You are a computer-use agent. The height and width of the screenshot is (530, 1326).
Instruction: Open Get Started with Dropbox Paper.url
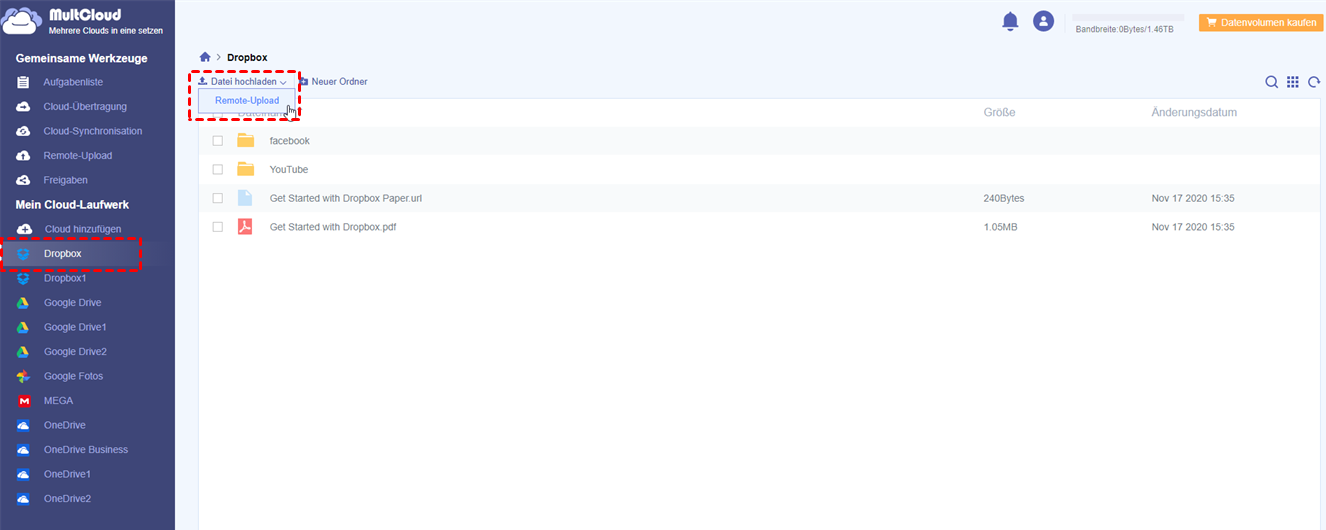[x=346, y=199]
